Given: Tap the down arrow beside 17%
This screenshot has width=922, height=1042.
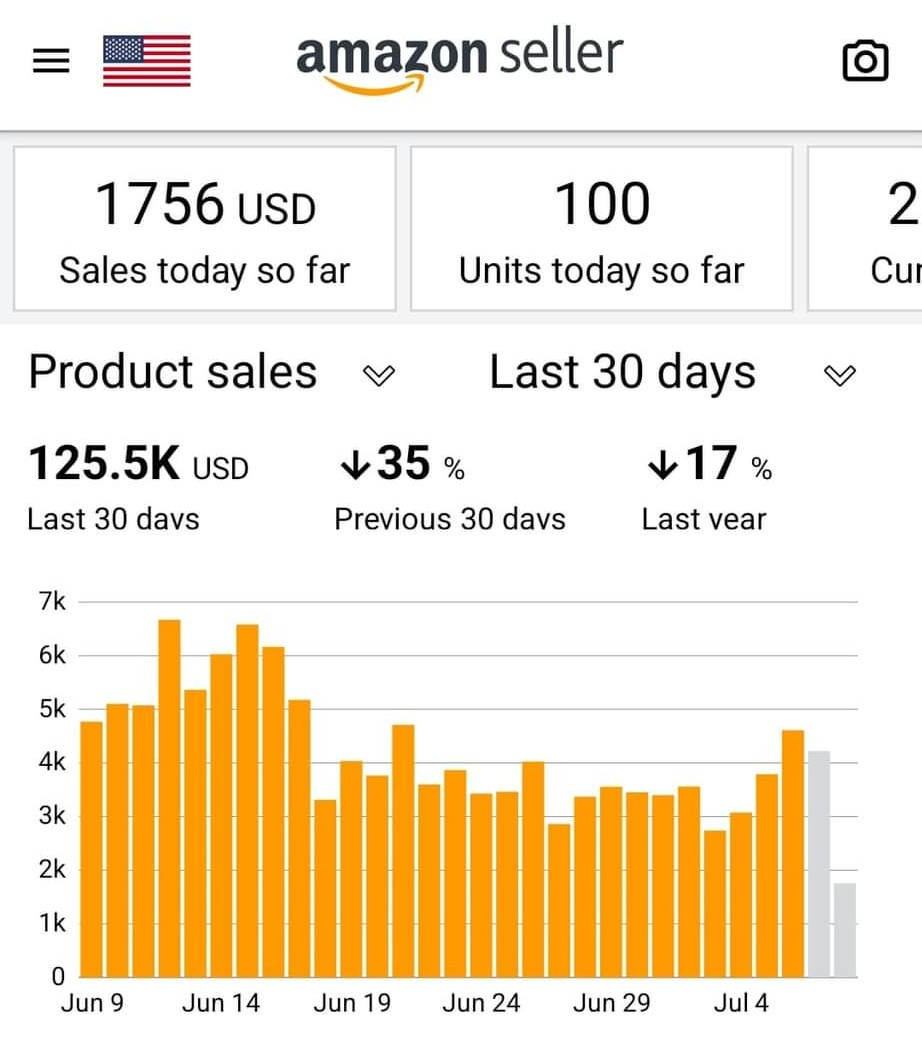Looking at the screenshot, I should [663, 464].
